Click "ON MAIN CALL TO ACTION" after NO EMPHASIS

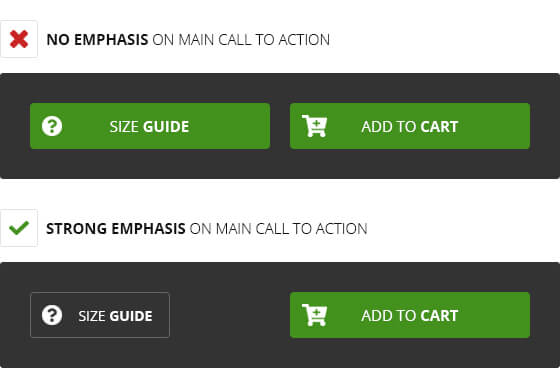241,40
